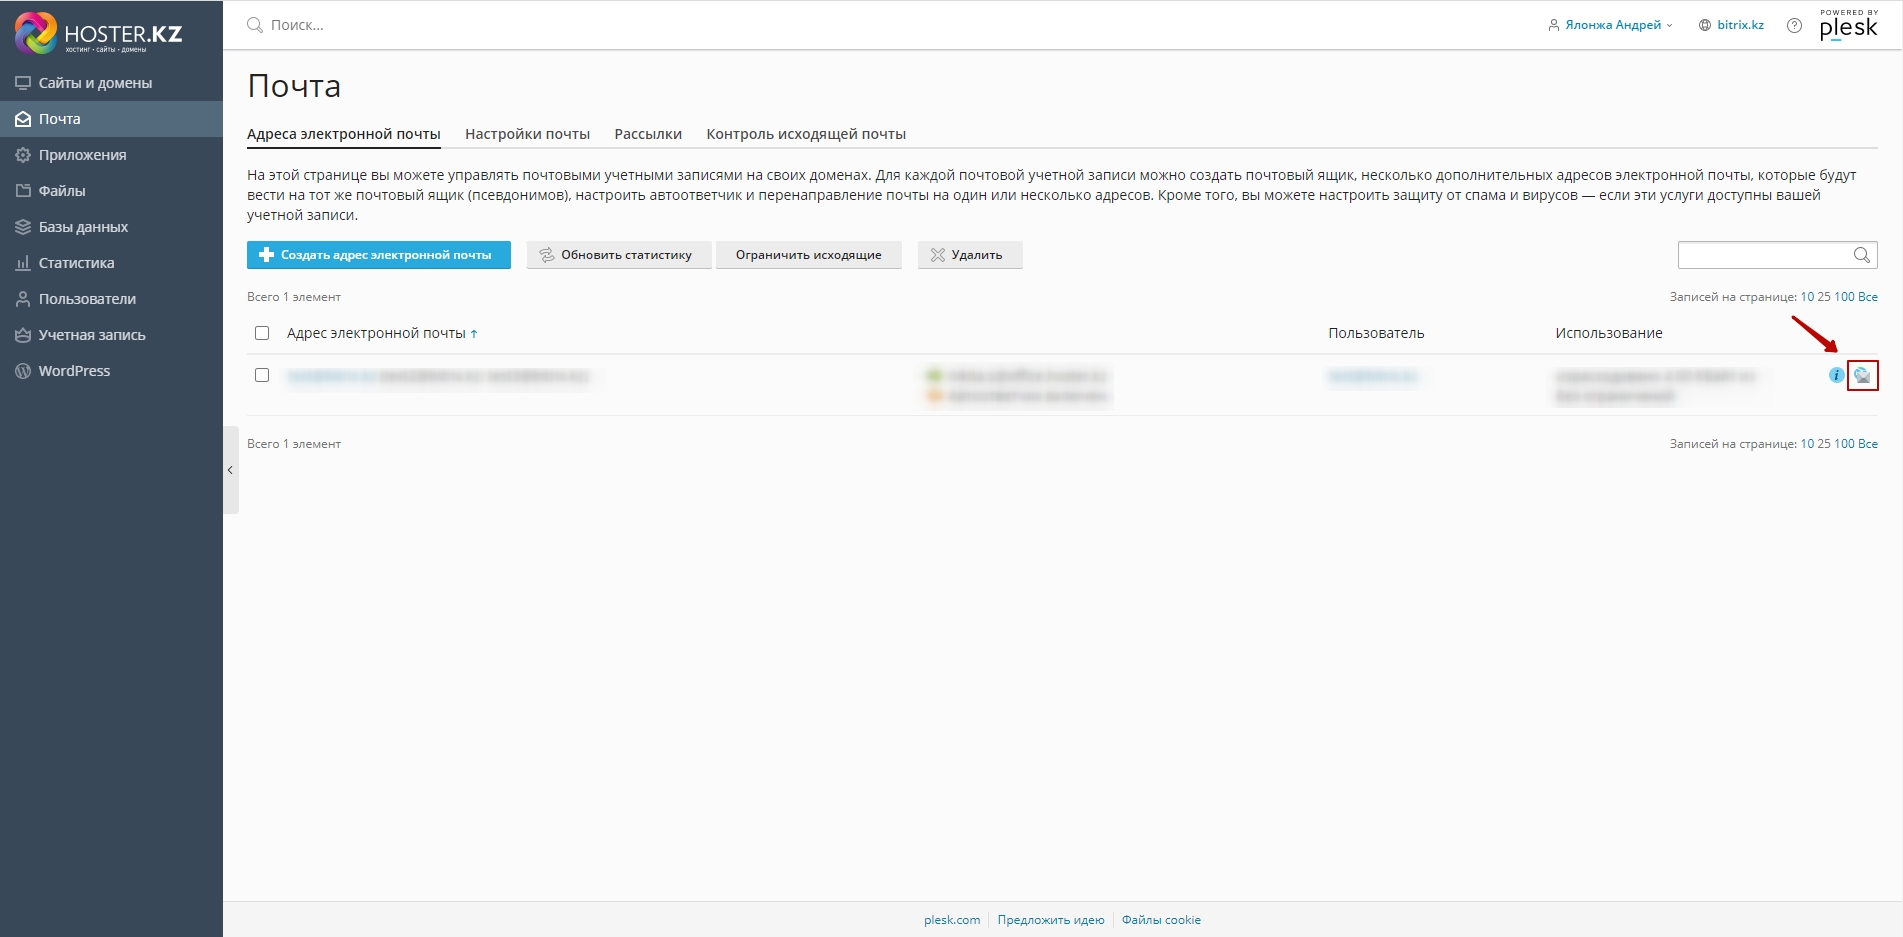
Task: Show 25 records per page, bottom pager
Action: (x=1824, y=444)
